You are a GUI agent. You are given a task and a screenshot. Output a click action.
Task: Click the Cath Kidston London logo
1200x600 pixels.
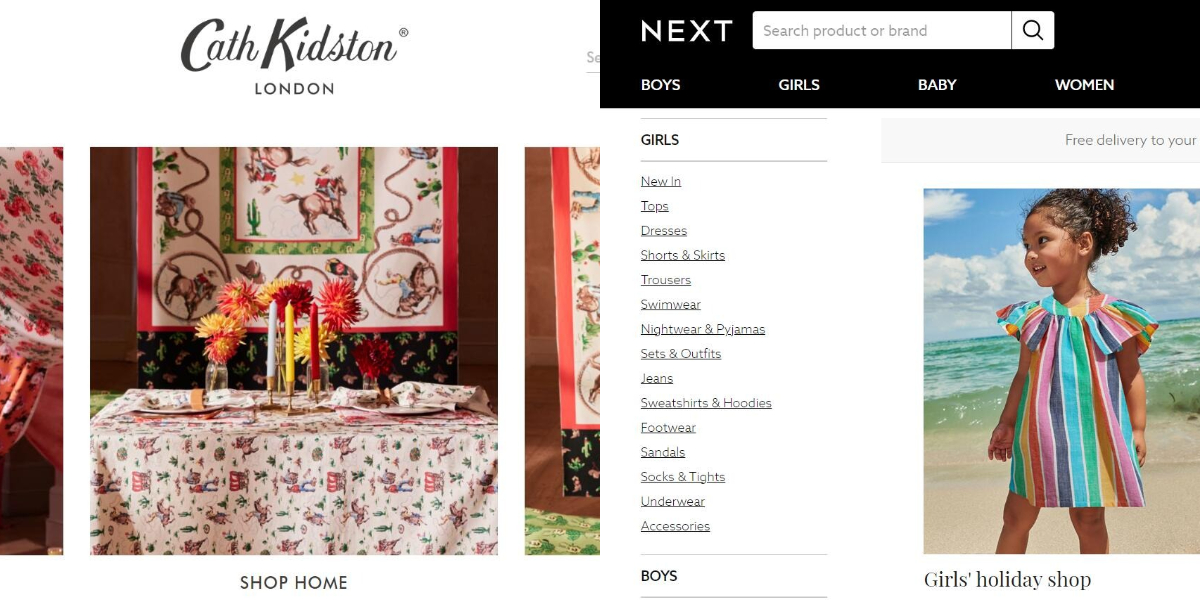click(x=294, y=56)
